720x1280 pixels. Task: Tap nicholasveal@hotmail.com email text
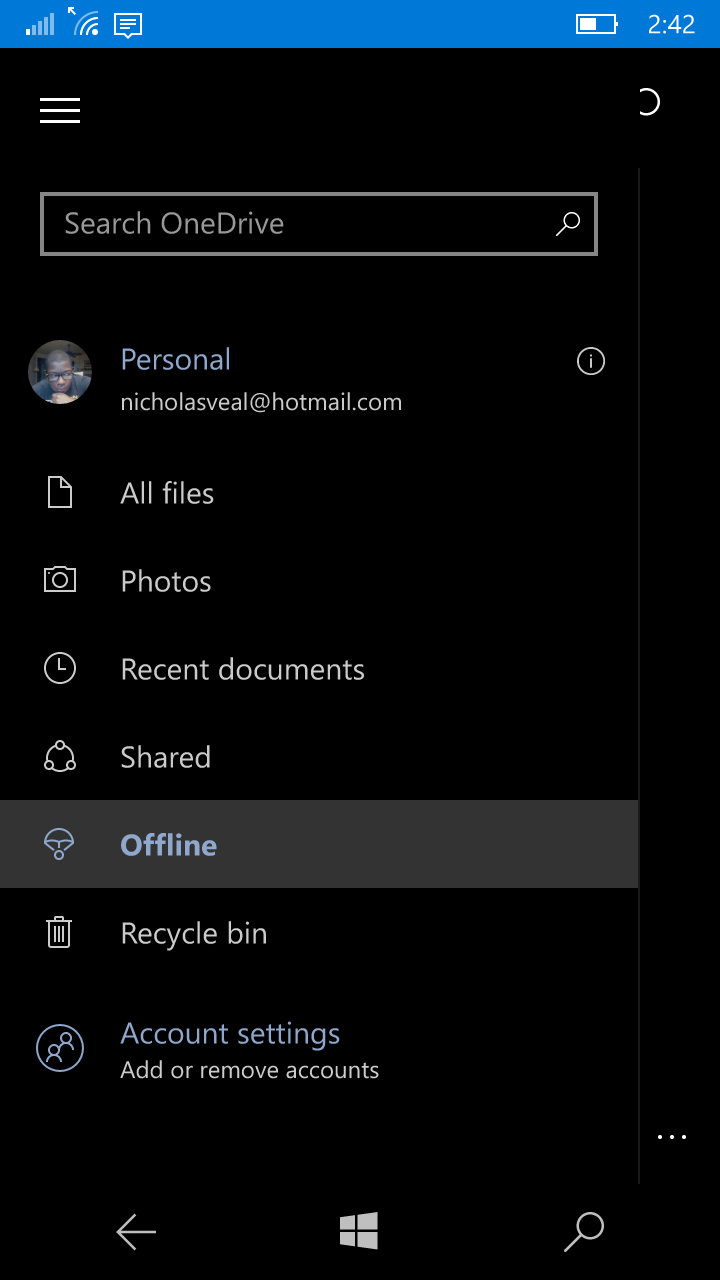pos(261,402)
